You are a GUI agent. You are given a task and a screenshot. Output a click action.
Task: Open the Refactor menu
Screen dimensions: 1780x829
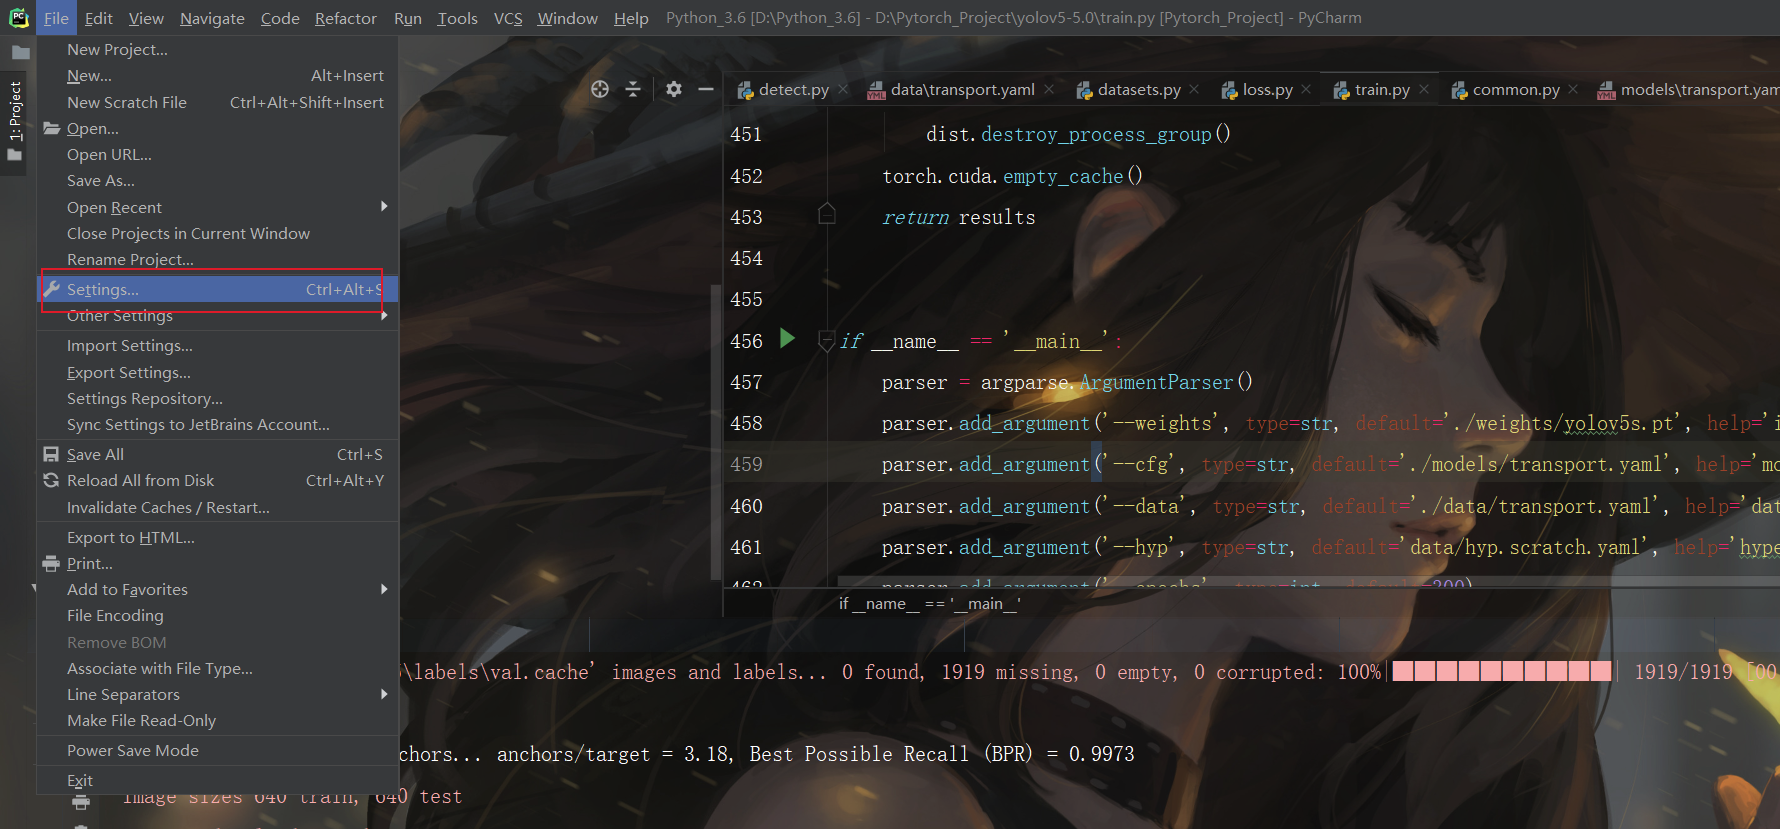tap(346, 18)
